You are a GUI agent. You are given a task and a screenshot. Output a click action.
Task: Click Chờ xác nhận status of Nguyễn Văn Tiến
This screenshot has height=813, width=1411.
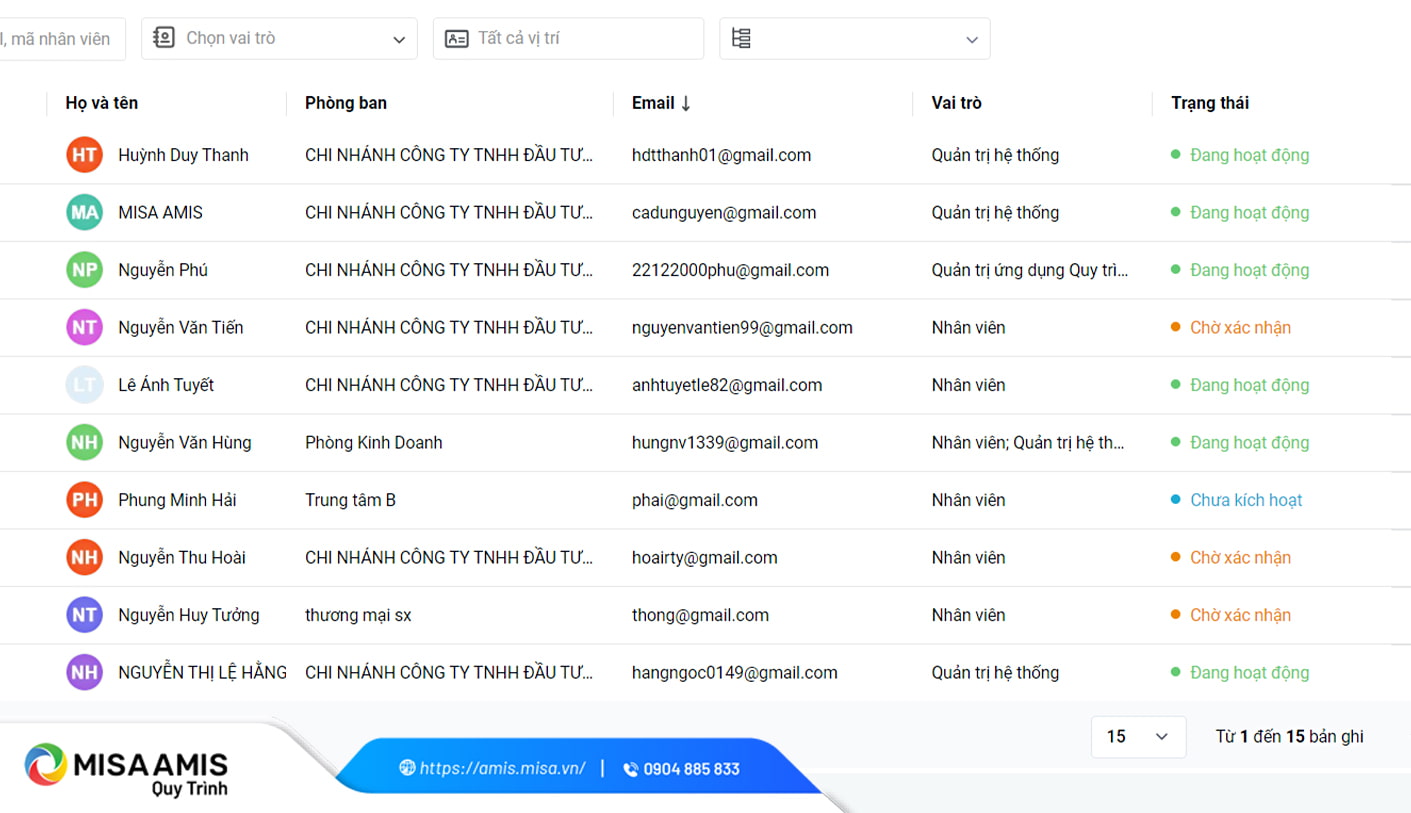pos(1231,327)
